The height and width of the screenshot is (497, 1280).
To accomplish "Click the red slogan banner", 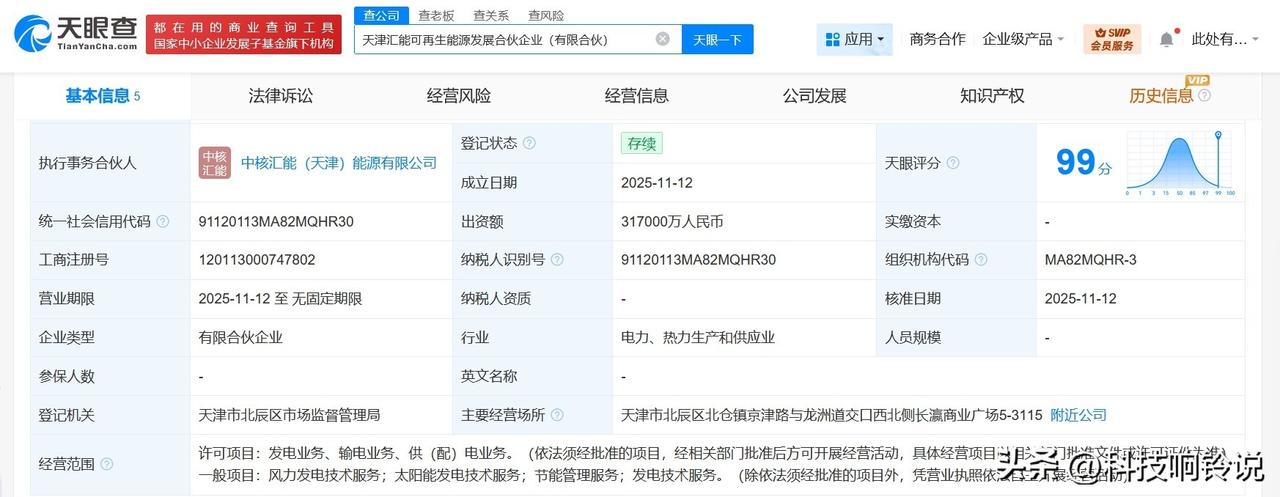I will coord(243,34).
